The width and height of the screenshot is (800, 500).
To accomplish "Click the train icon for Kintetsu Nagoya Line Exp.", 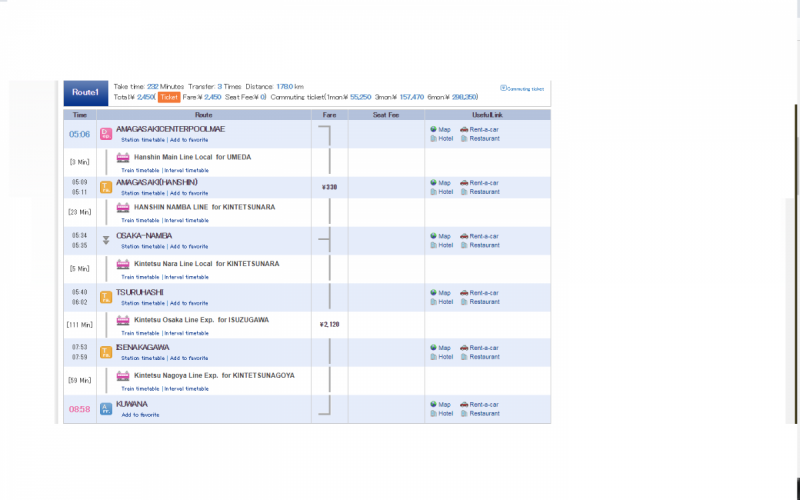I will pos(123,376).
